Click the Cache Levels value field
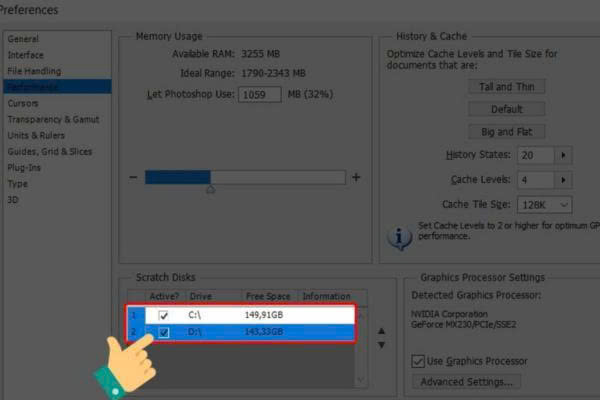 pos(535,180)
